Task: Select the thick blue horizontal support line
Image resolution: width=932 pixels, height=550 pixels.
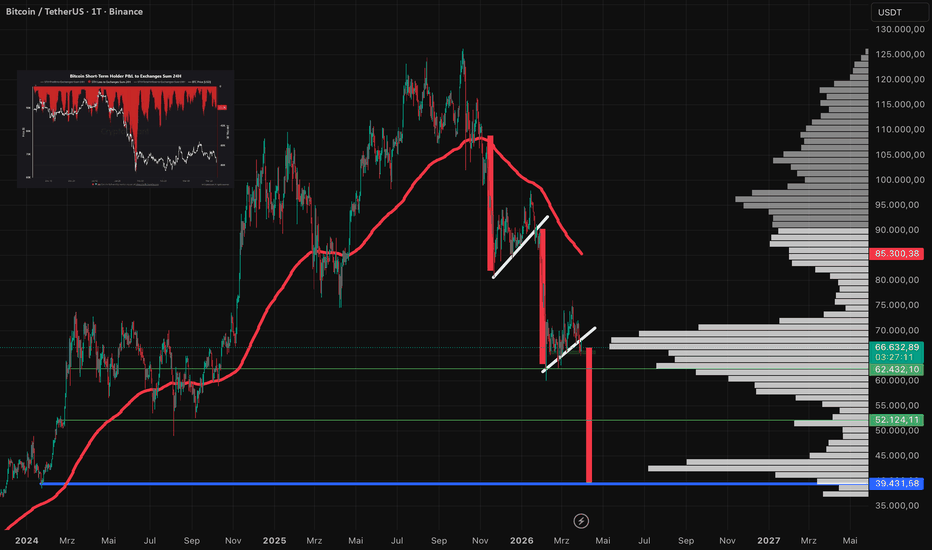Action: coord(300,484)
